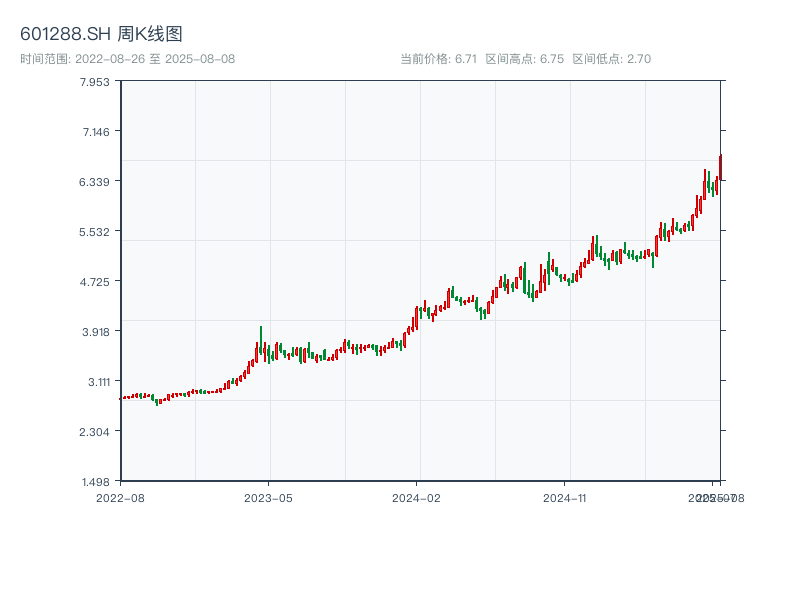Click the latest dark candlestick at far right
Viewport: 800px width, 600px height.
click(x=720, y=167)
